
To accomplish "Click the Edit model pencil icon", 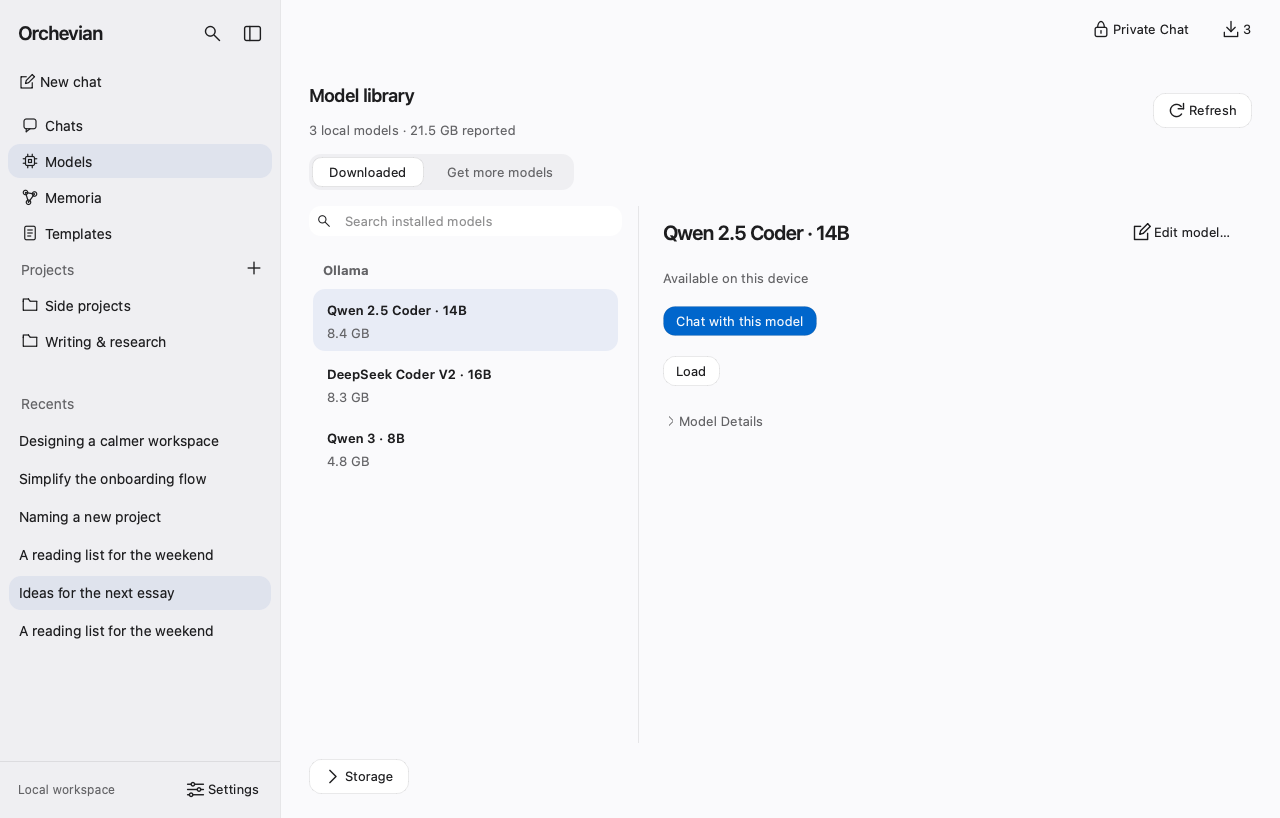I will (x=1141, y=232).
